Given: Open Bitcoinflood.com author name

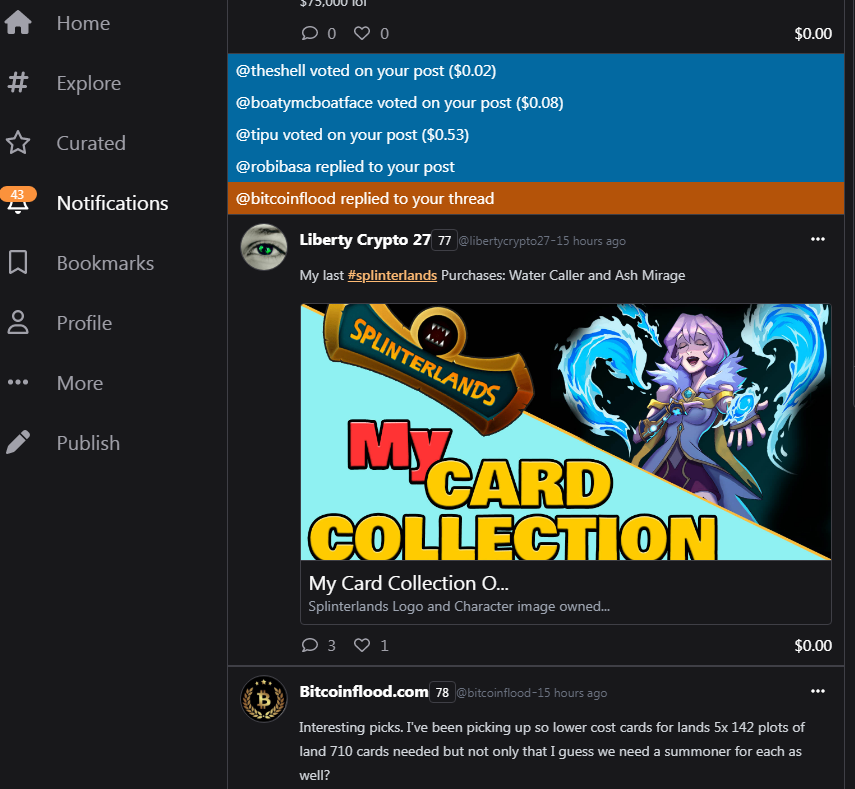Looking at the screenshot, I should coord(364,692).
